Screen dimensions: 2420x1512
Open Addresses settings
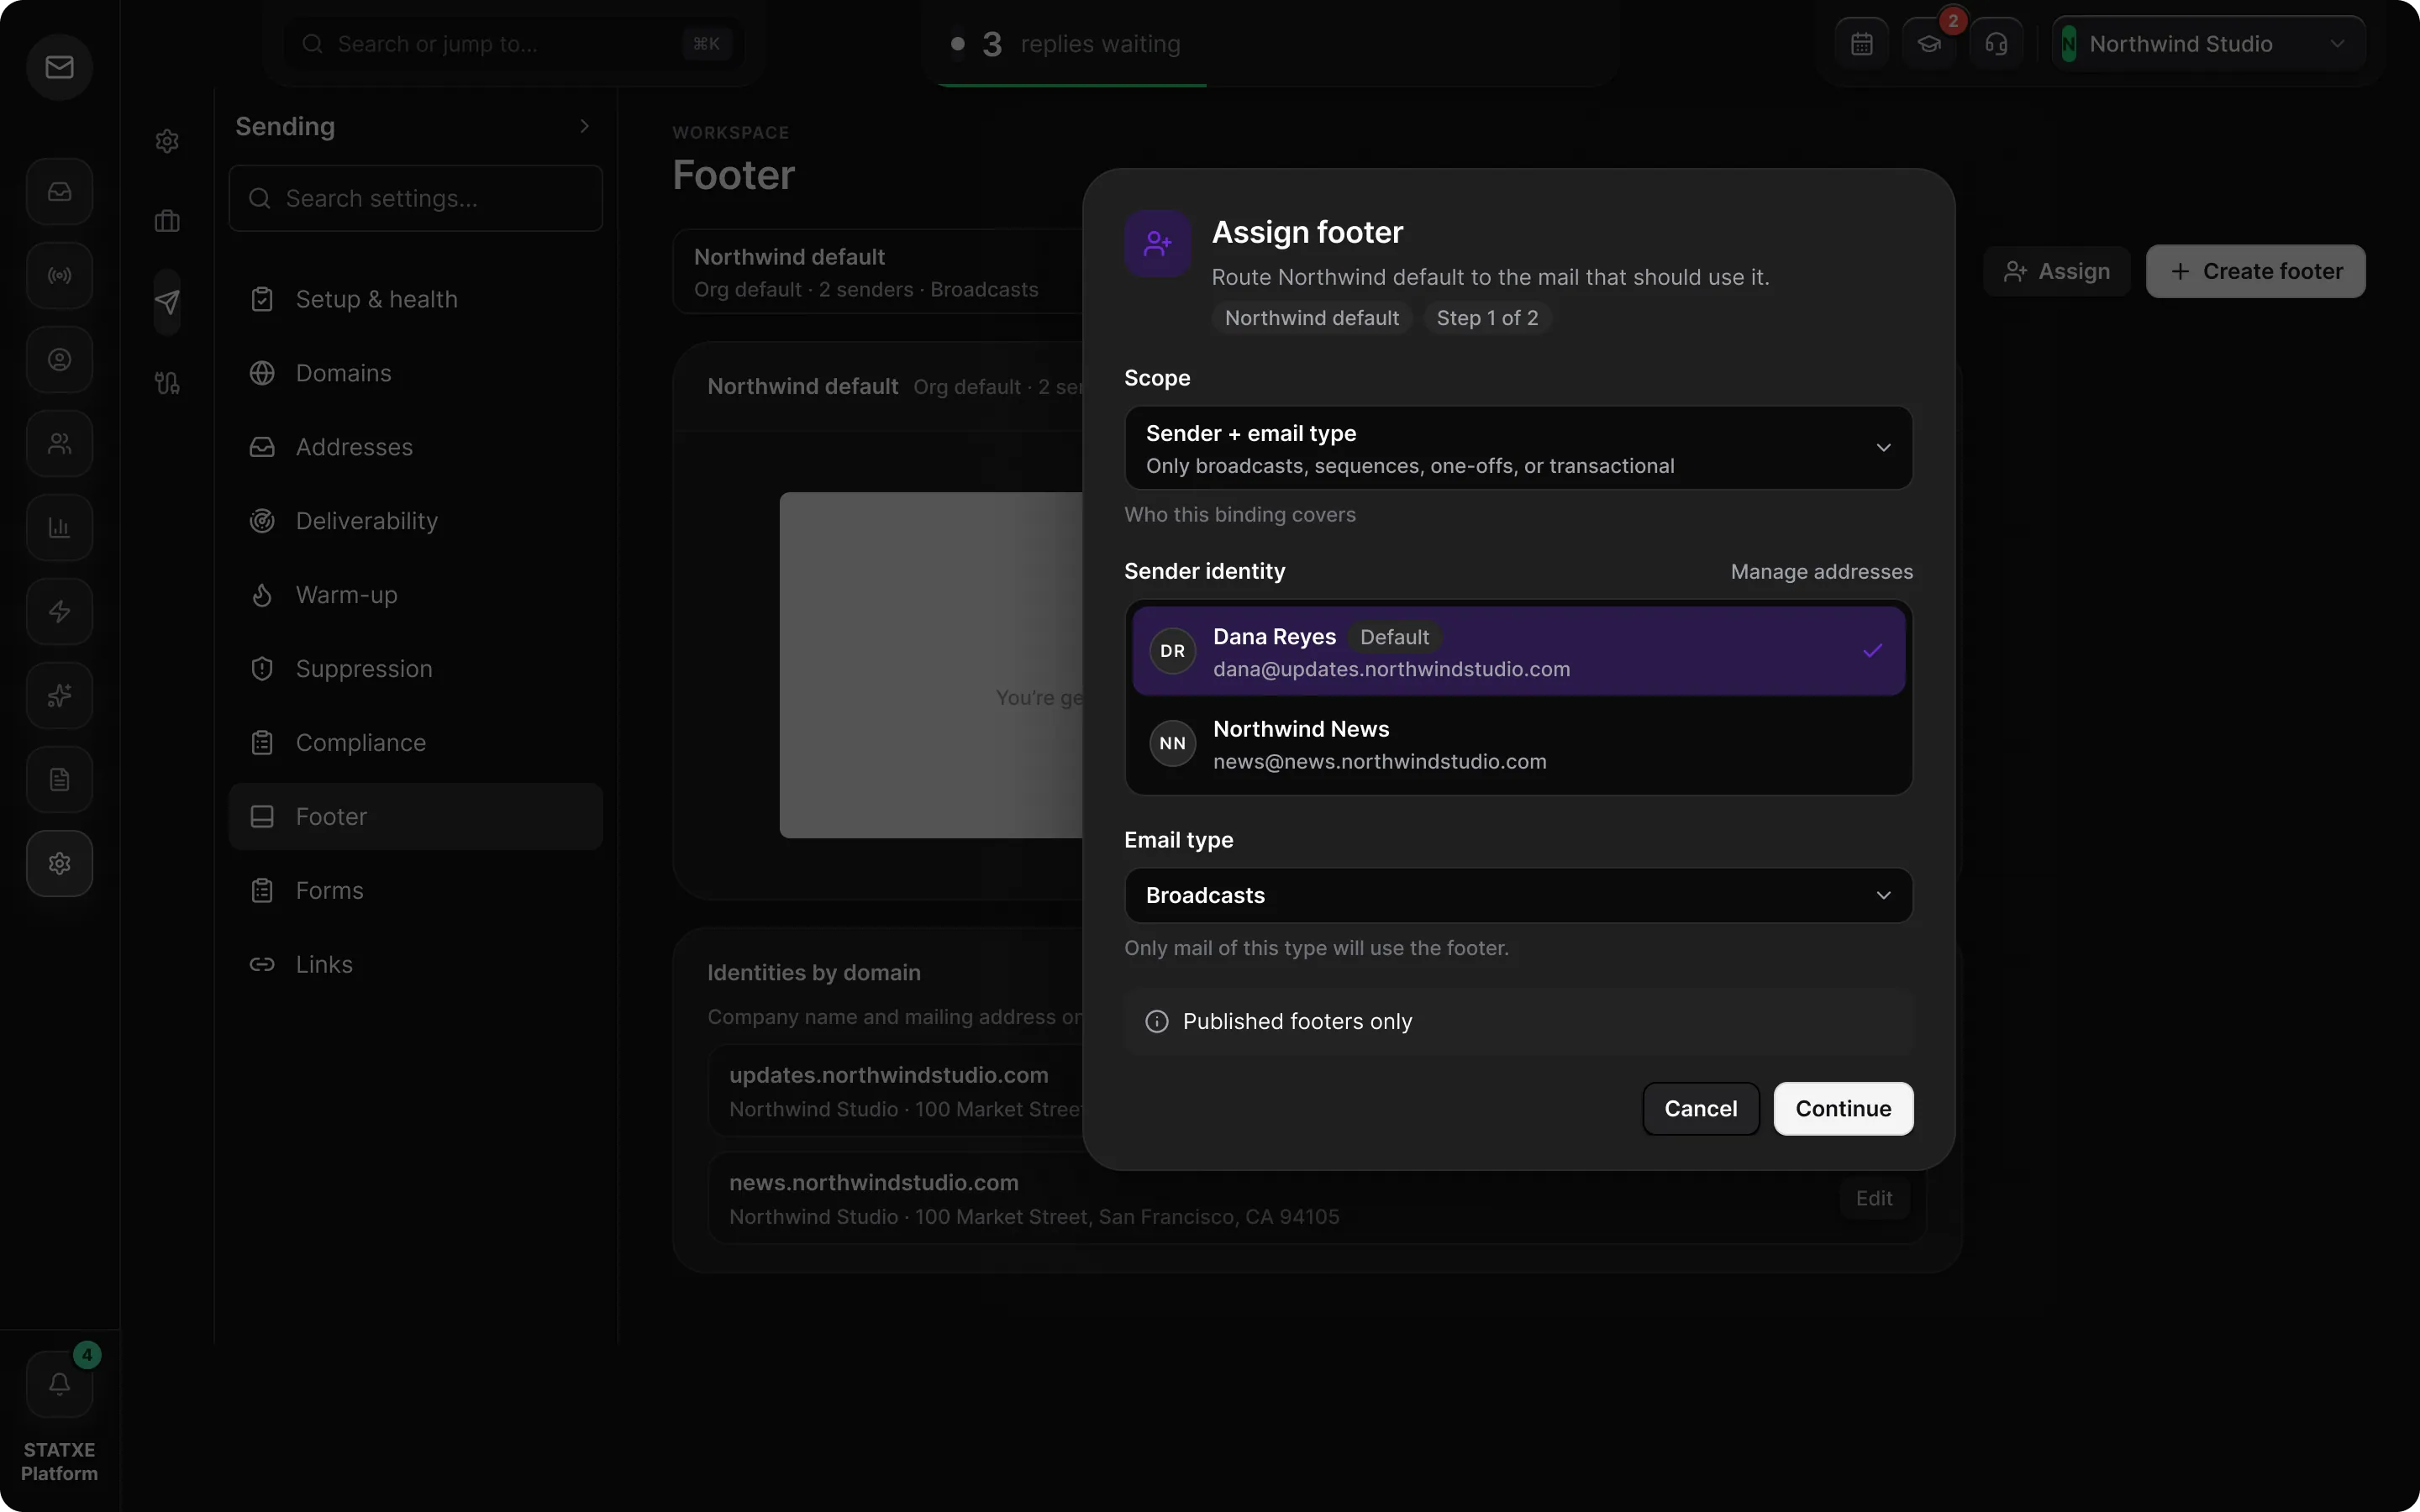(x=415, y=447)
